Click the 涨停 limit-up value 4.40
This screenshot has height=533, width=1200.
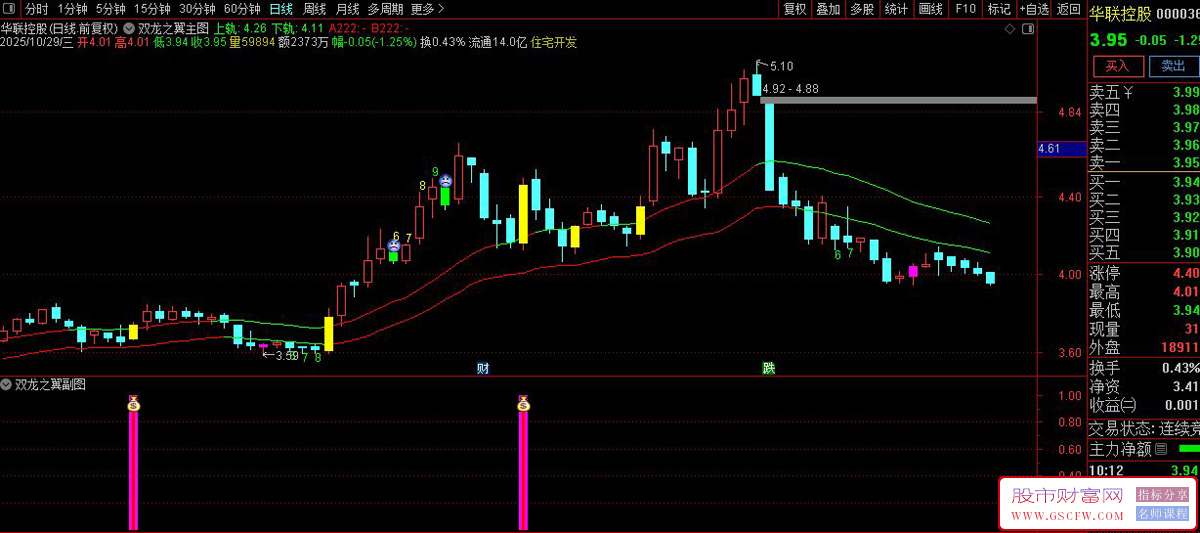point(1185,273)
